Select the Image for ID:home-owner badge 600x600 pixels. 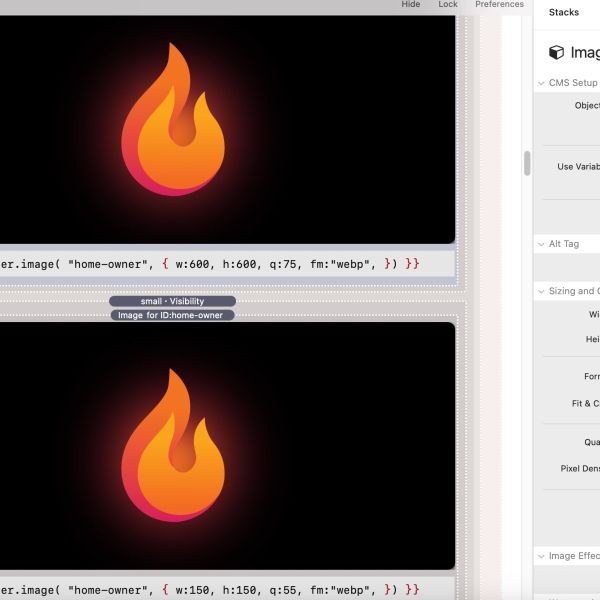pos(172,315)
